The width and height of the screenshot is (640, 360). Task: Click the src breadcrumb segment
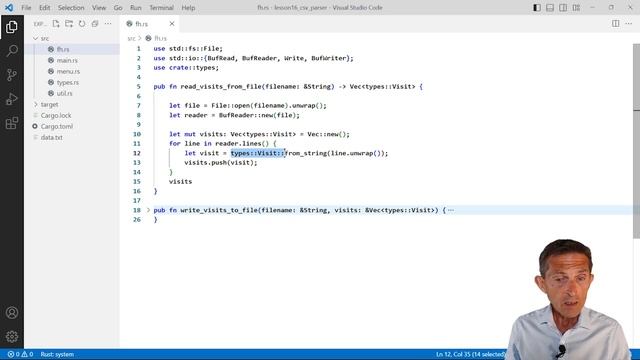(x=131, y=38)
